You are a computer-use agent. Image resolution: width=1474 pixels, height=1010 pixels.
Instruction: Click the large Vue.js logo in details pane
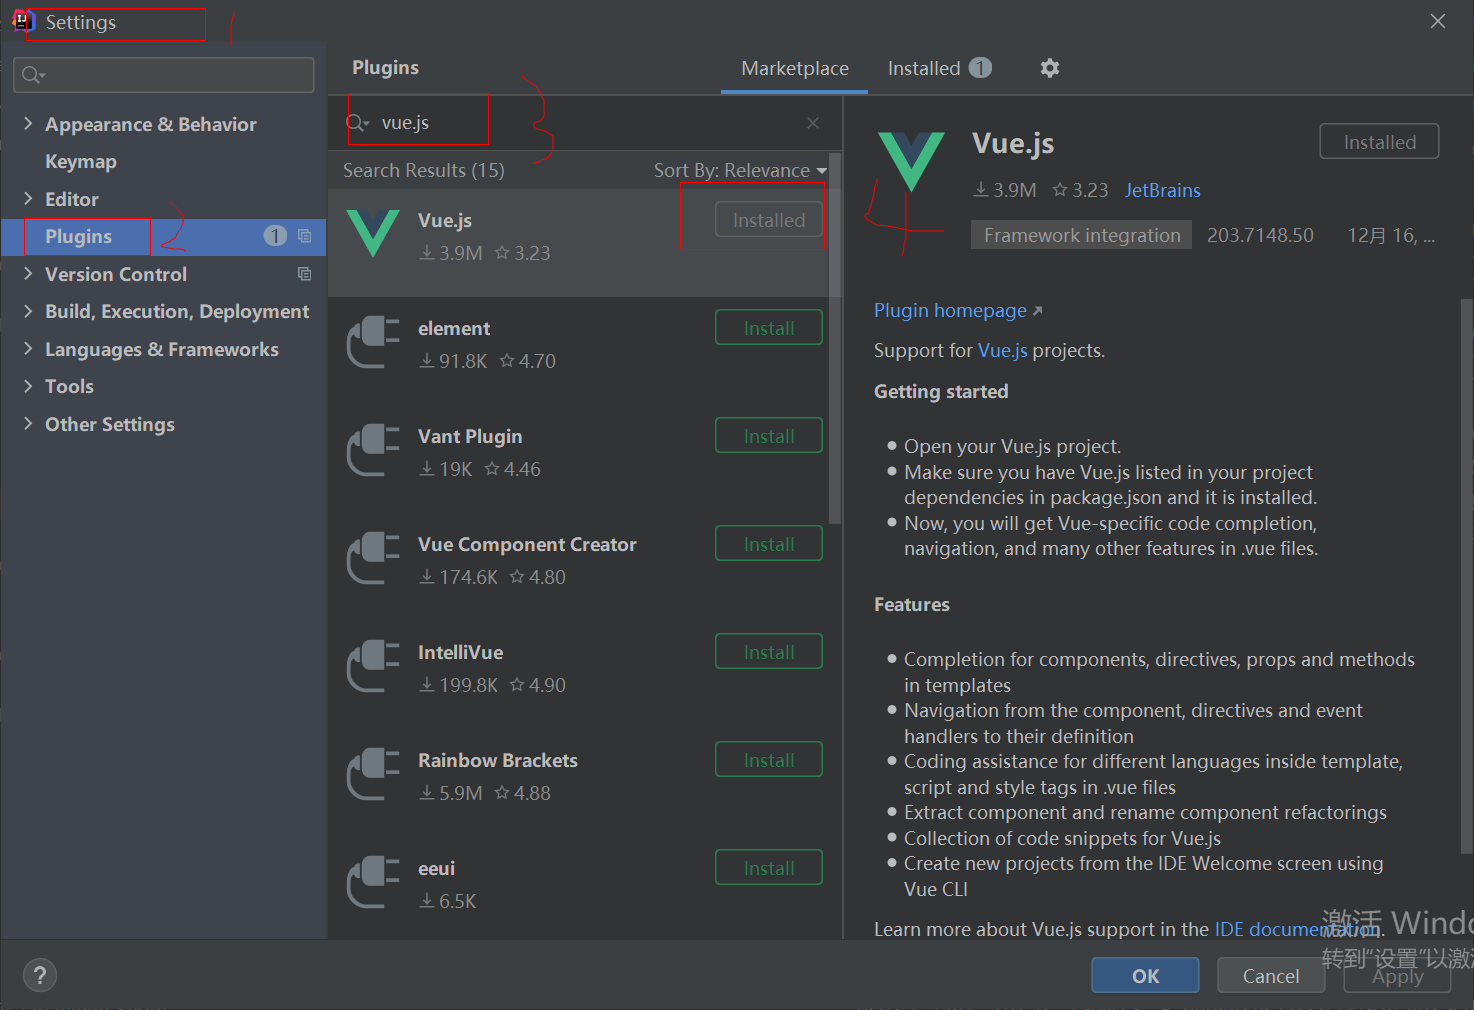coord(911,161)
